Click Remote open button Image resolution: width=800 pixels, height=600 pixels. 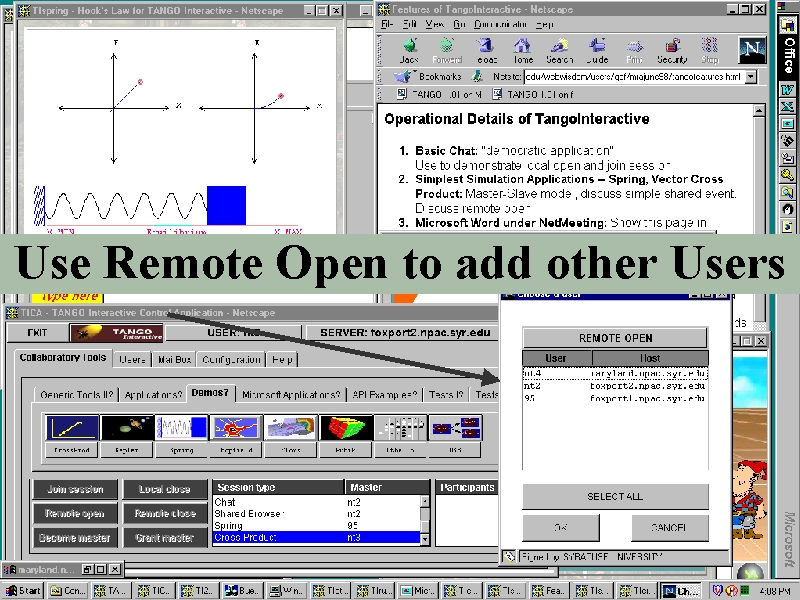click(76, 513)
